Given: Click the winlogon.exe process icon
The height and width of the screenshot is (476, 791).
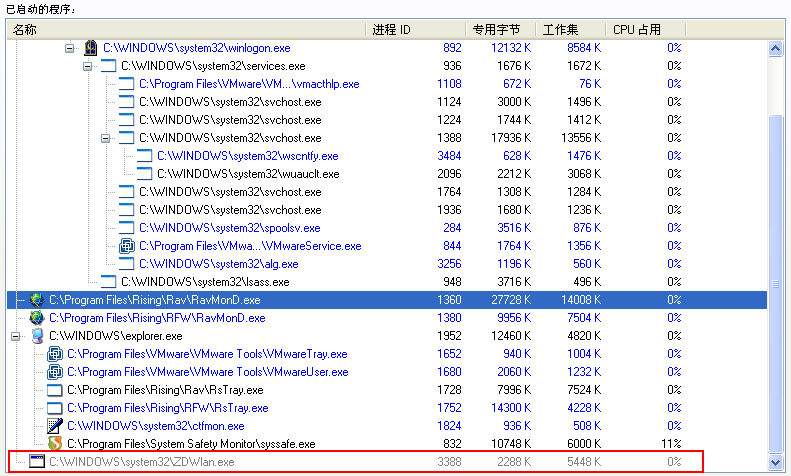Looking at the screenshot, I should coord(90,48).
